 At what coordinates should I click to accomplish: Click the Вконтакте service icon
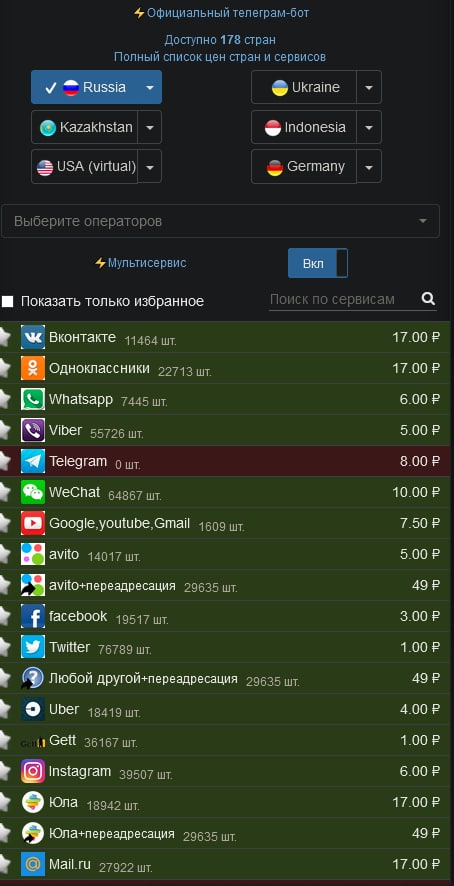[33, 337]
